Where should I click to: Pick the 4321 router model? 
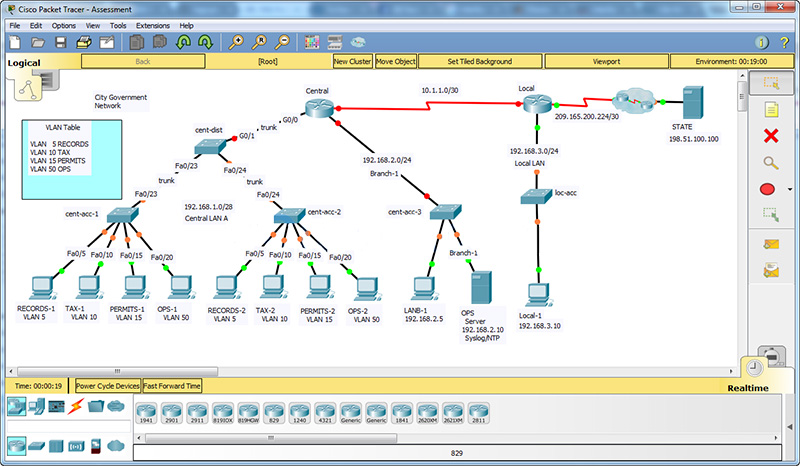tap(325, 412)
